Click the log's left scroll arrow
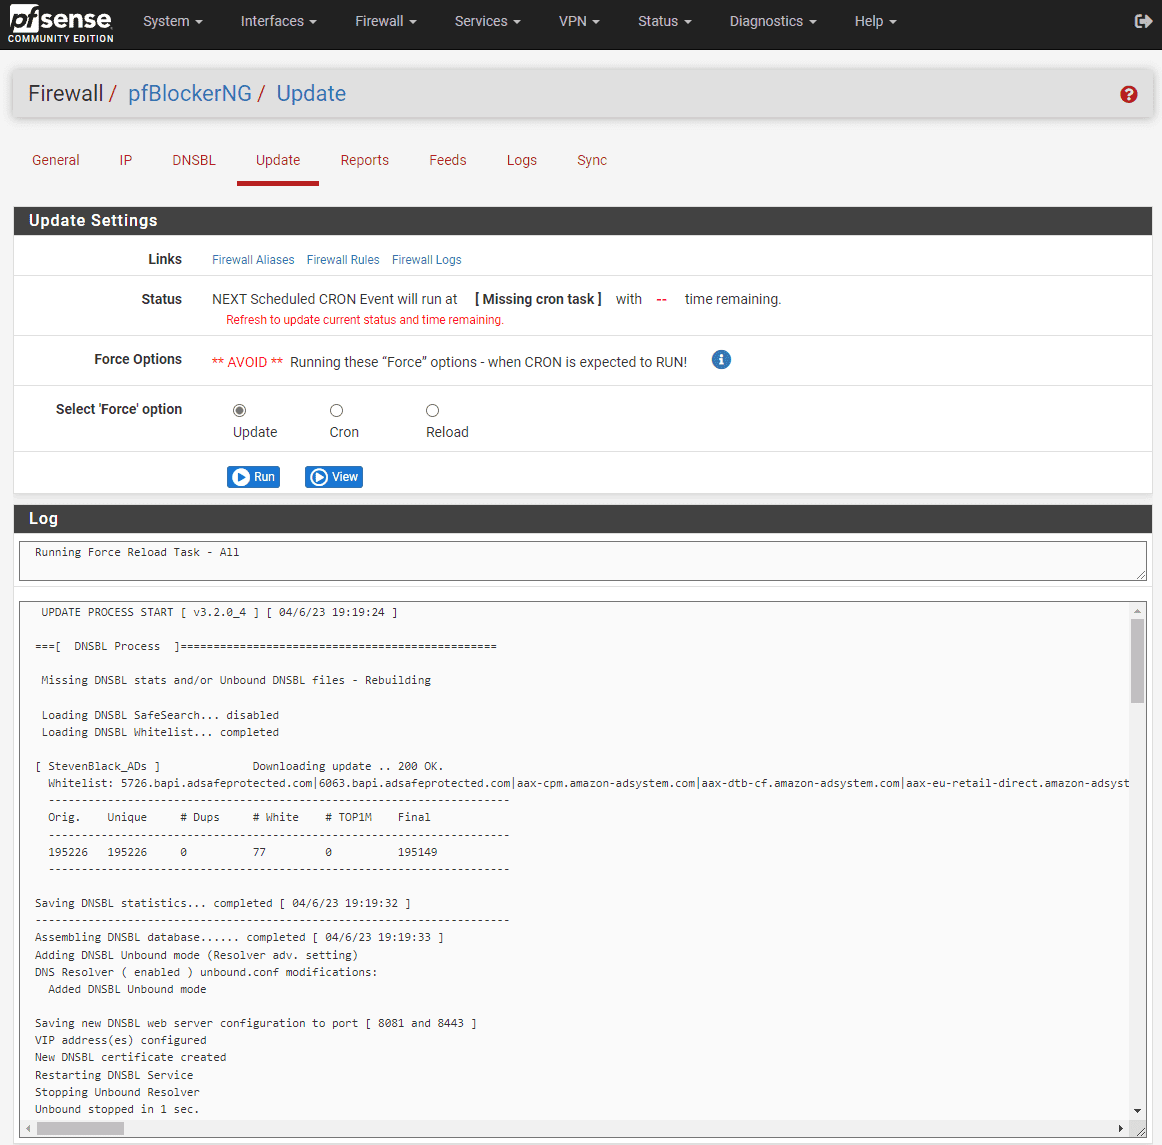Viewport: 1162px width, 1145px height. 28,1129
